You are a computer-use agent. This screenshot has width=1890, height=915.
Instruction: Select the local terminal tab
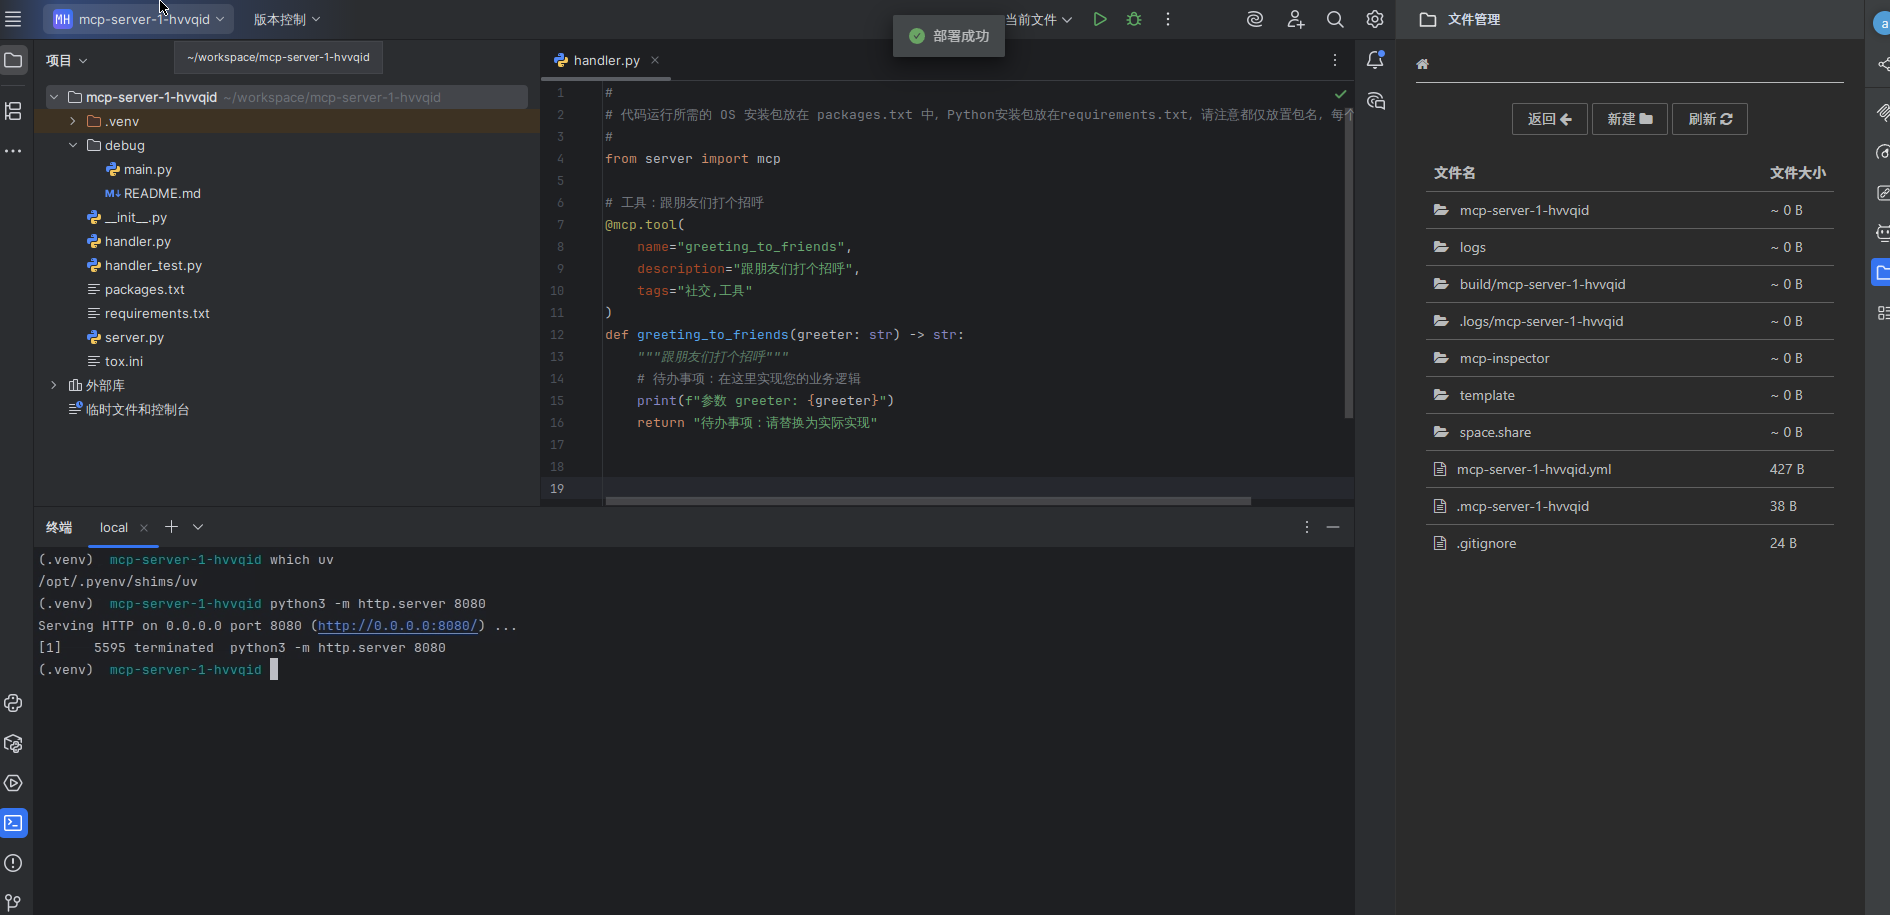pos(114,527)
